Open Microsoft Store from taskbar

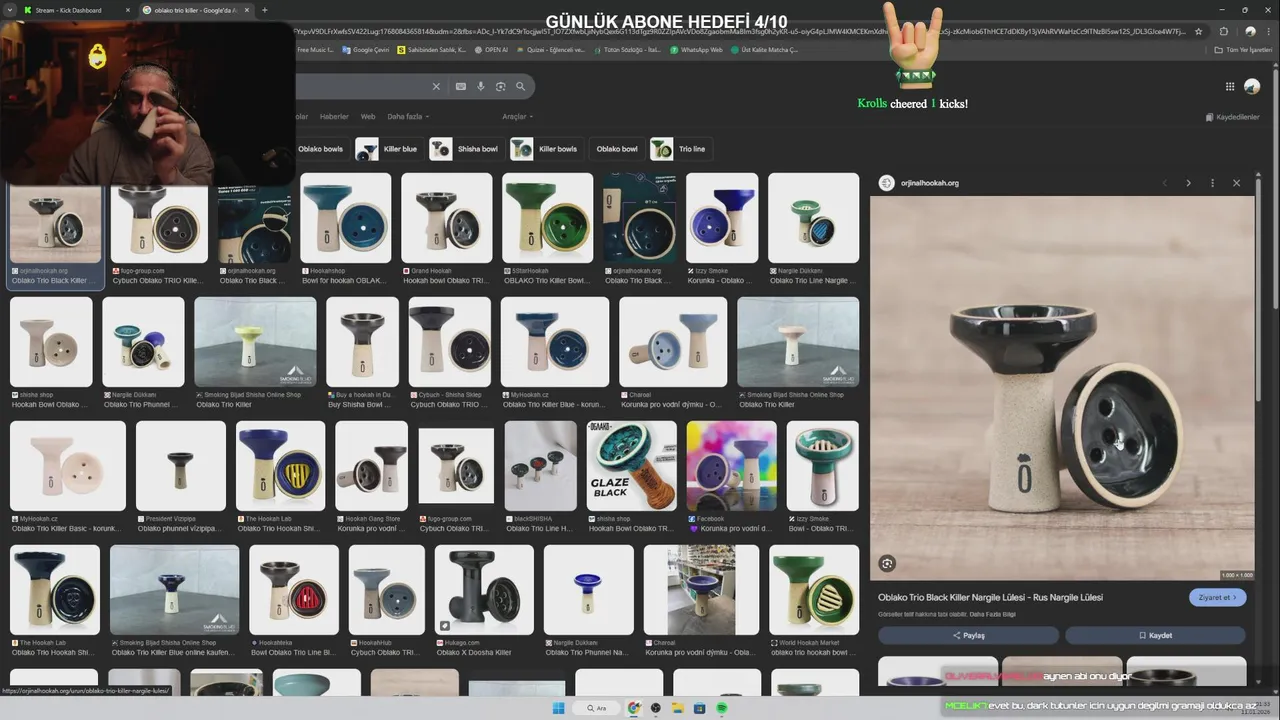(700, 708)
